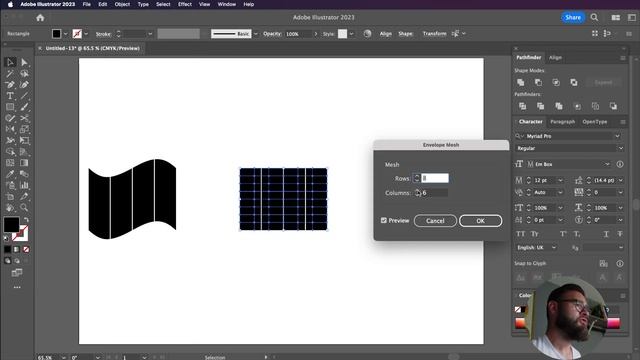Open Edit Toolbar three dots
This screenshot has width=640, height=360.
[17, 287]
